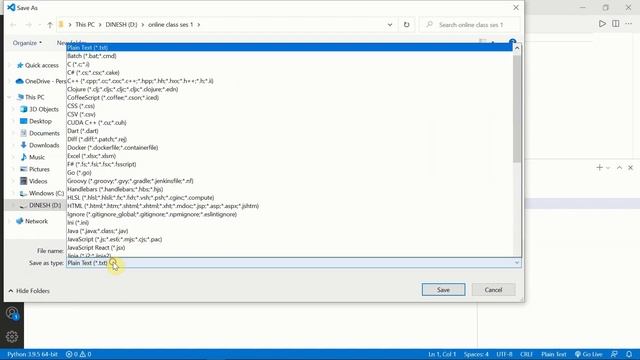Open the Videos folder in sidebar
Viewport: 640px width, 360px height.
[x=34, y=181]
